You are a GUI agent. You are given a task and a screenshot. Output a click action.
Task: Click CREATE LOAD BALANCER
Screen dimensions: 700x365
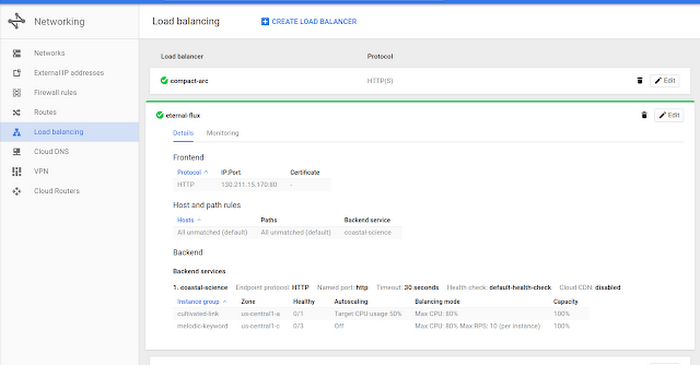[x=309, y=21]
